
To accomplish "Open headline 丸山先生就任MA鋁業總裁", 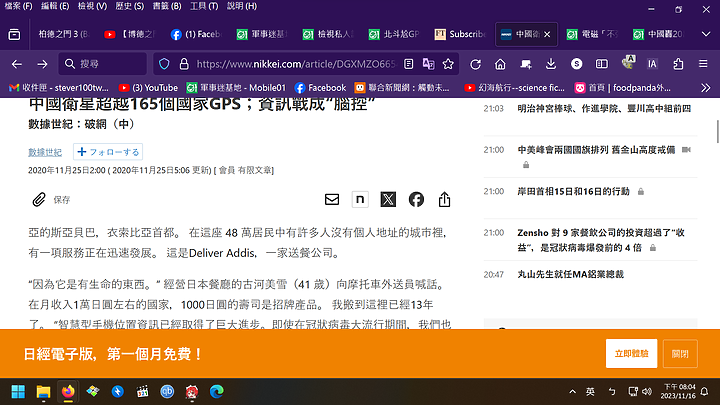I will point(571,275).
